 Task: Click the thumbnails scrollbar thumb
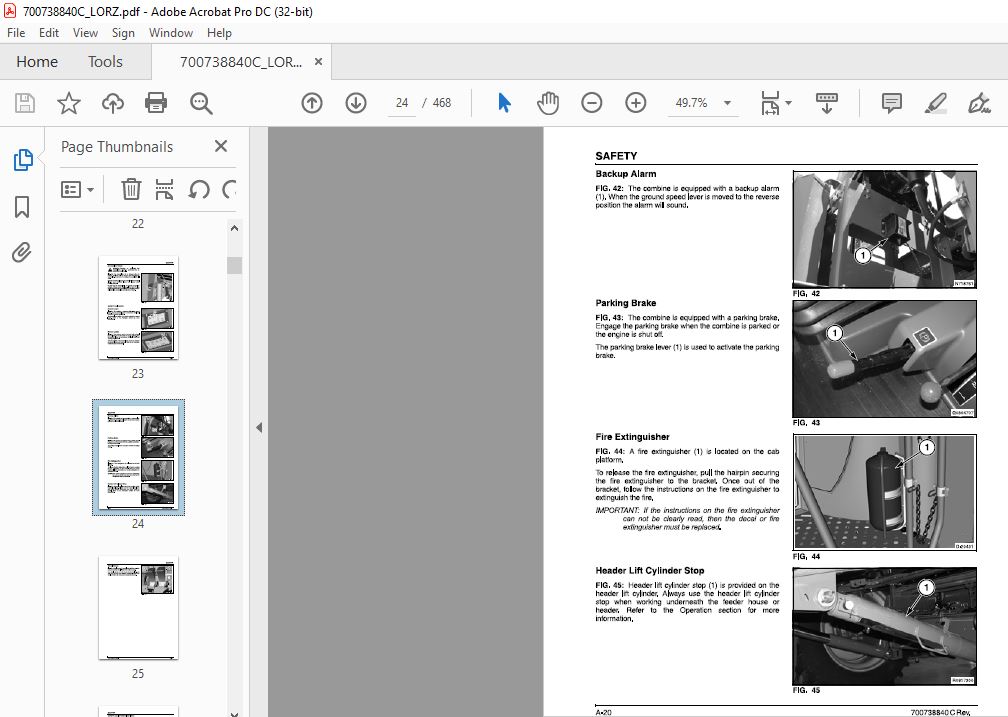pos(235,265)
